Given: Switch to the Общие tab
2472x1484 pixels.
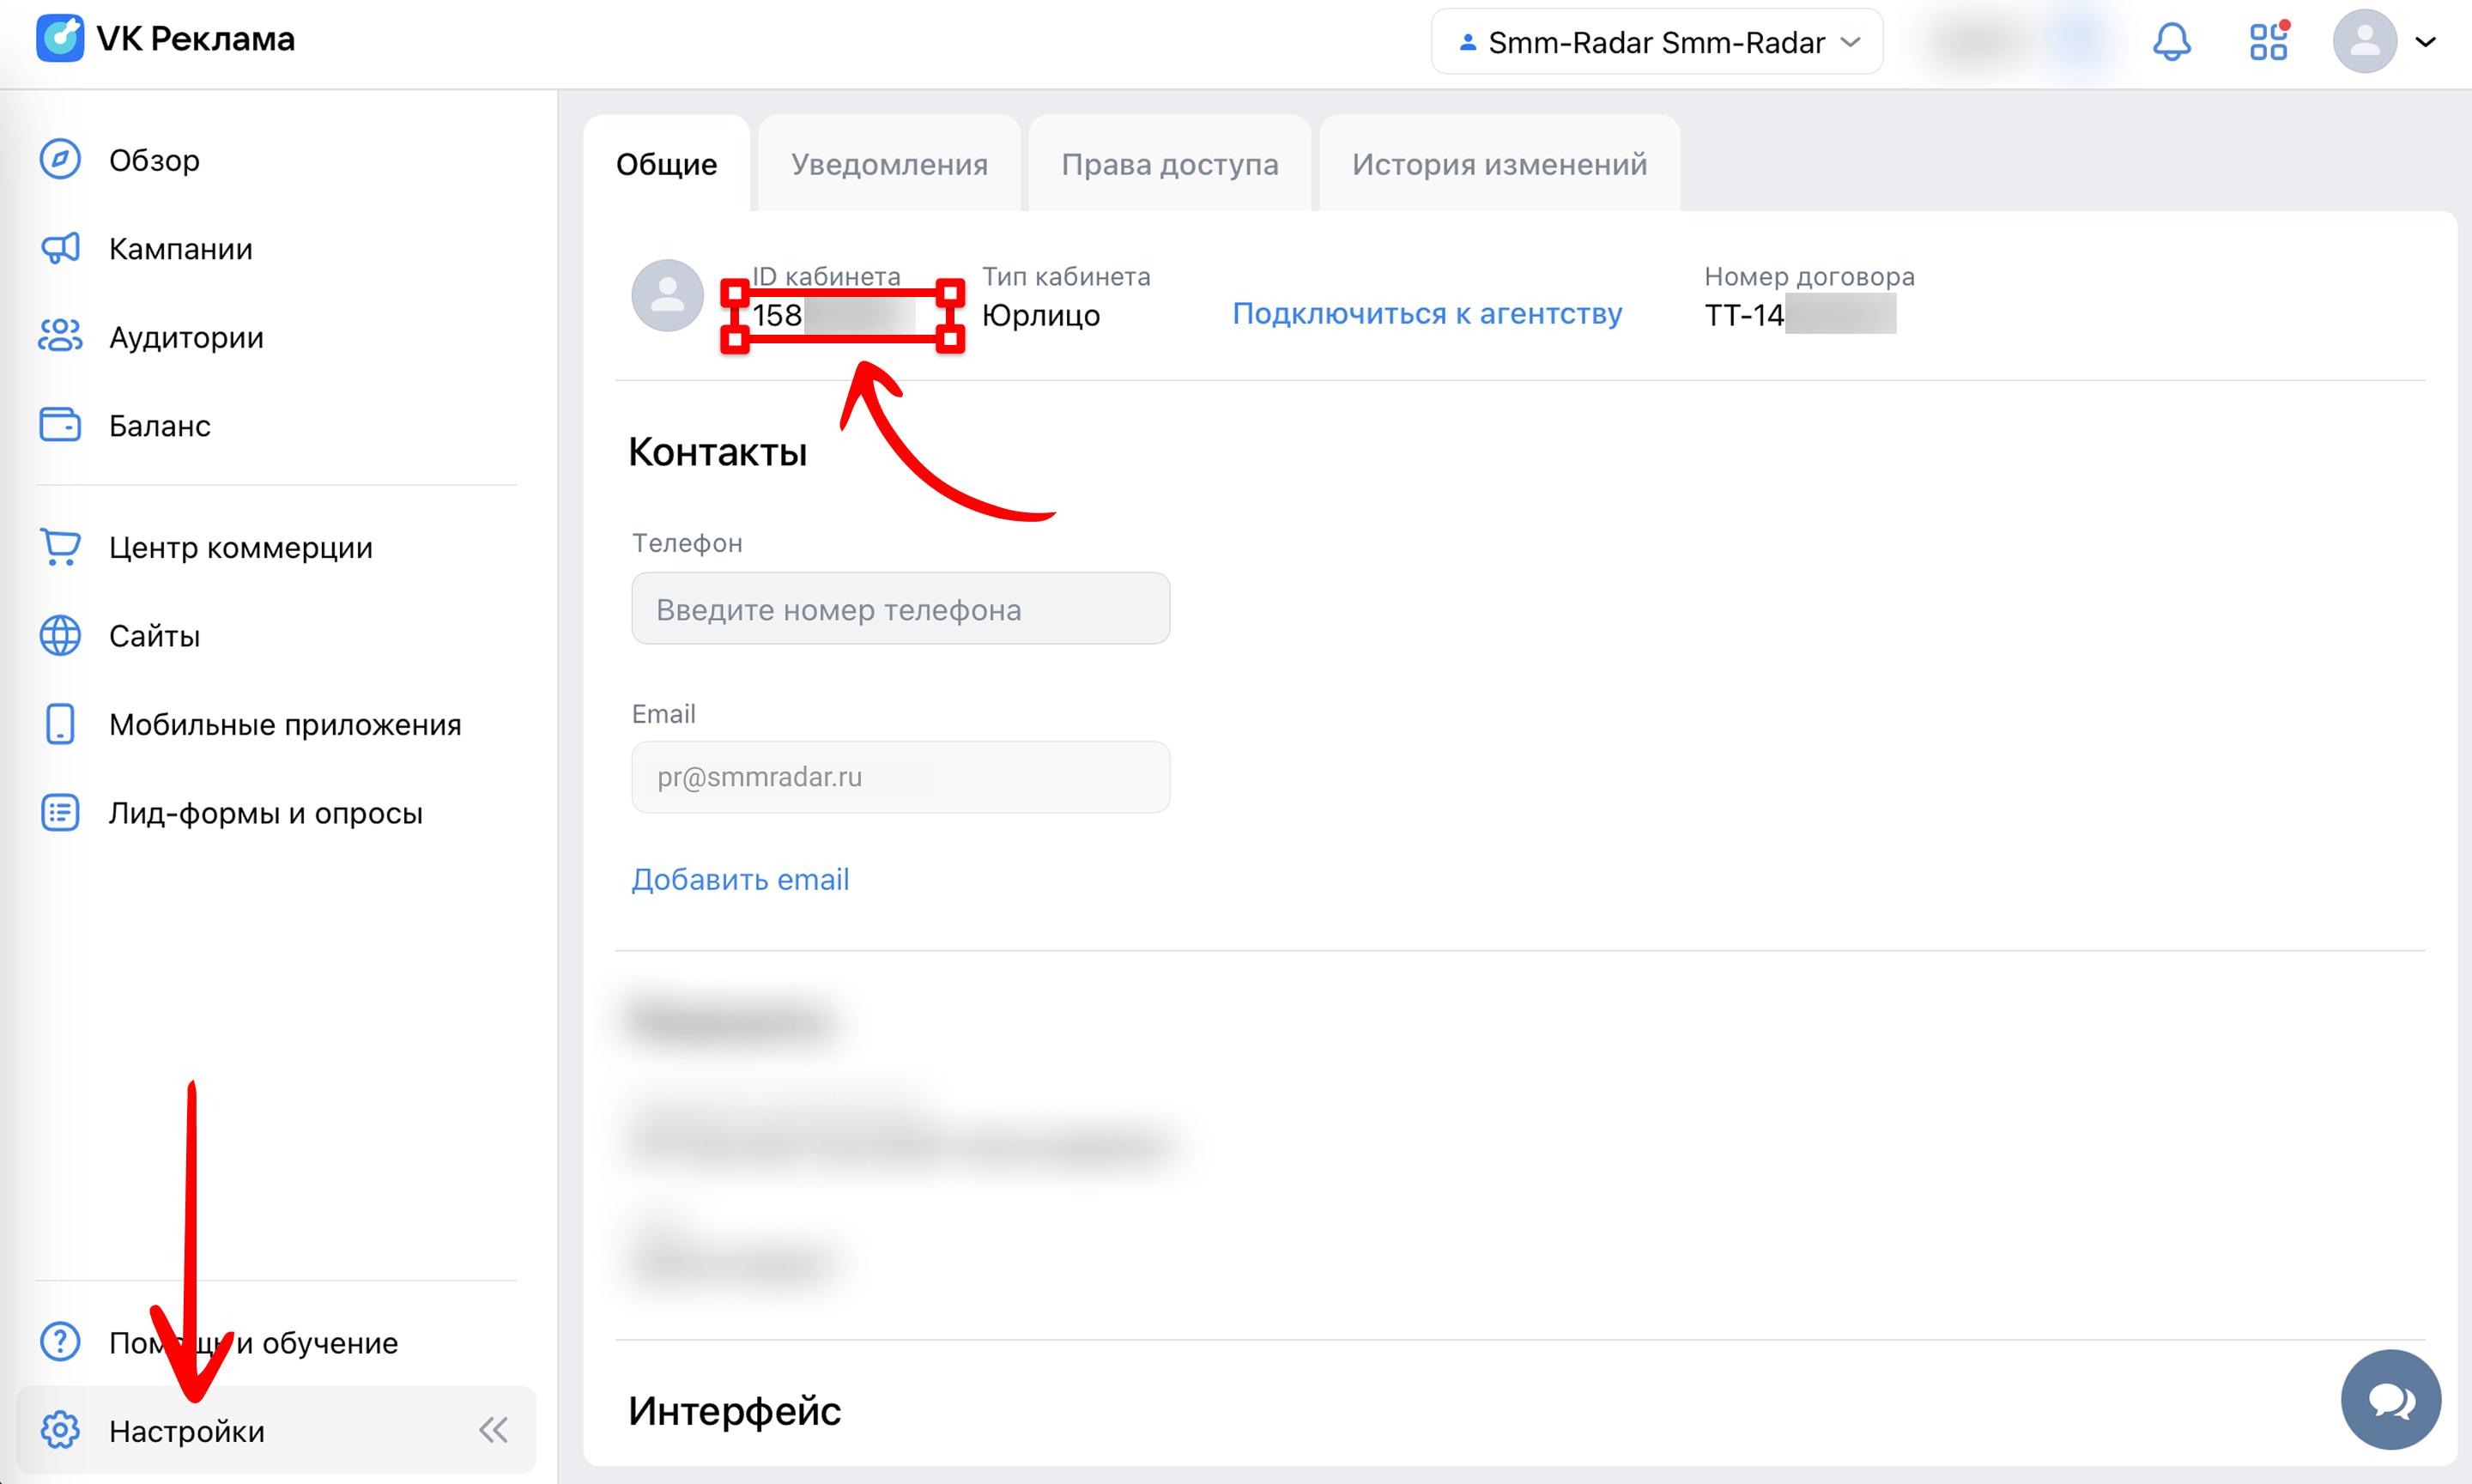Looking at the screenshot, I should tap(666, 164).
